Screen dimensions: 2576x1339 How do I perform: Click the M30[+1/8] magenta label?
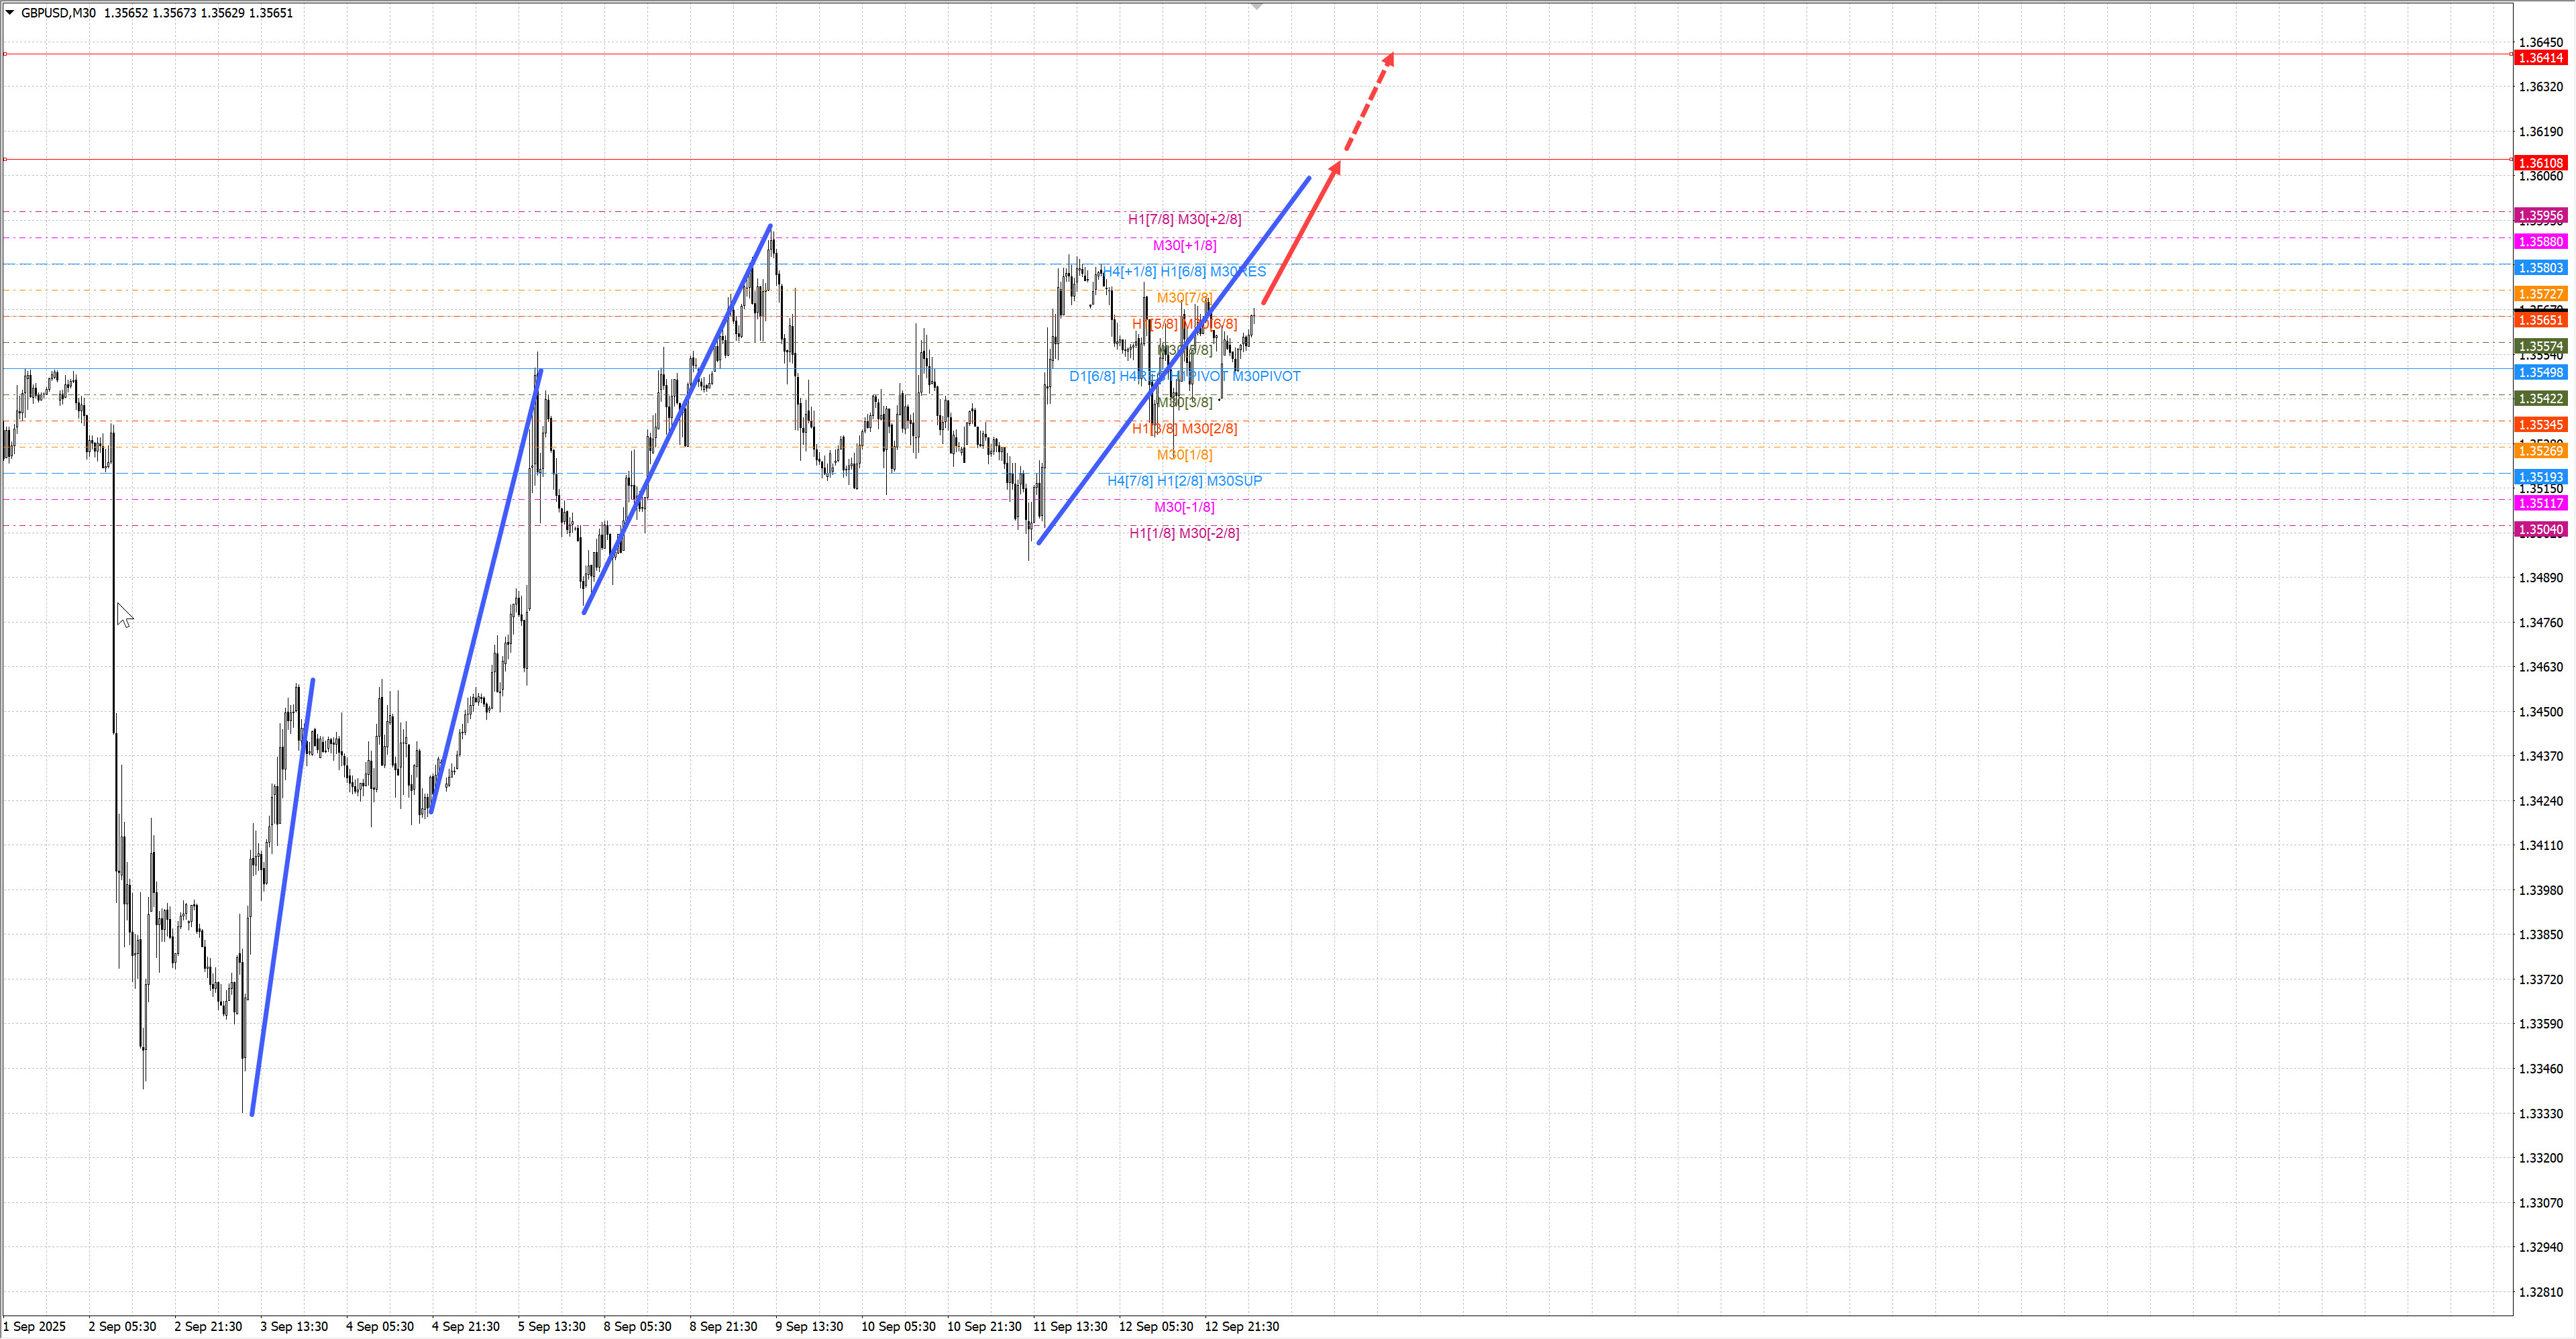pyautogui.click(x=1184, y=245)
